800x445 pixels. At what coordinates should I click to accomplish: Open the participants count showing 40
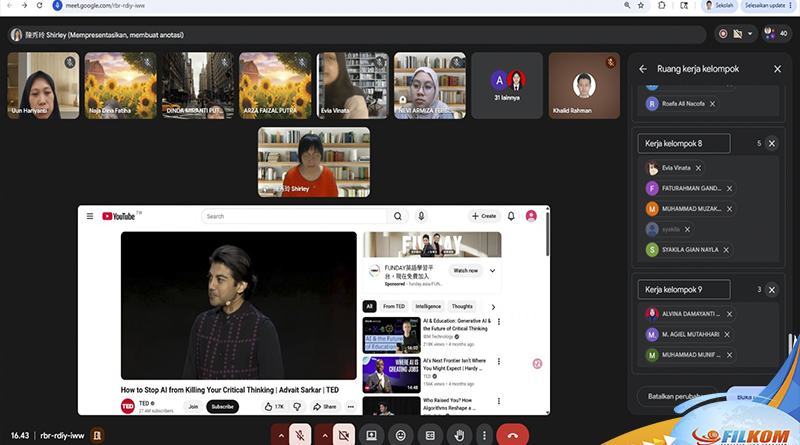click(776, 34)
